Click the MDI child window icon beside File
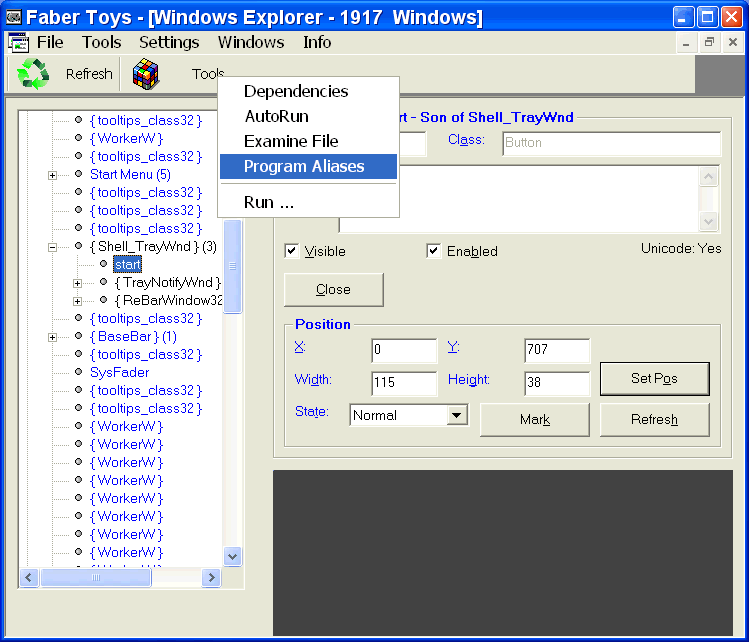749x642 pixels. point(18,43)
